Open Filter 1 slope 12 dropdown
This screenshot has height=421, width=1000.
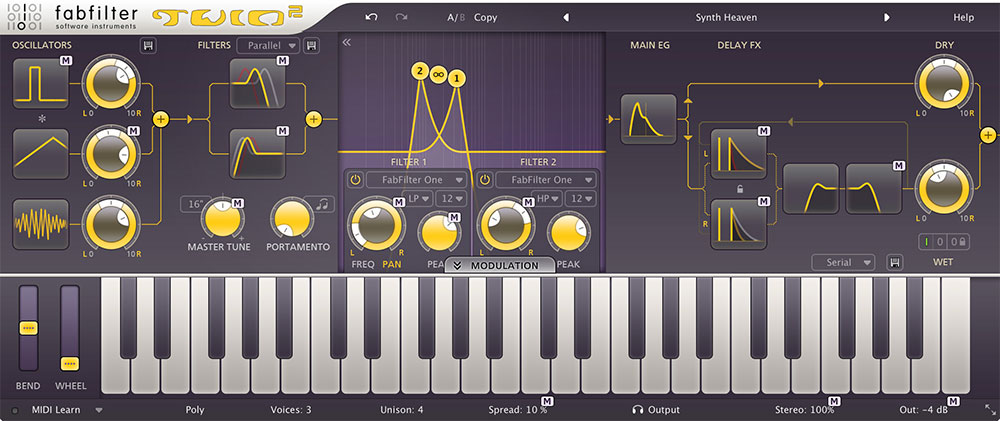coord(451,198)
